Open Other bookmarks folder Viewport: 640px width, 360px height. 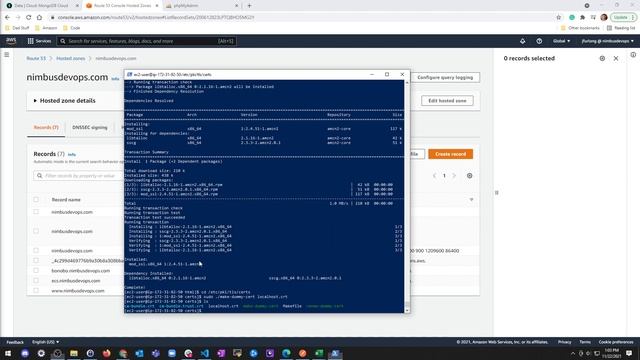(580, 28)
